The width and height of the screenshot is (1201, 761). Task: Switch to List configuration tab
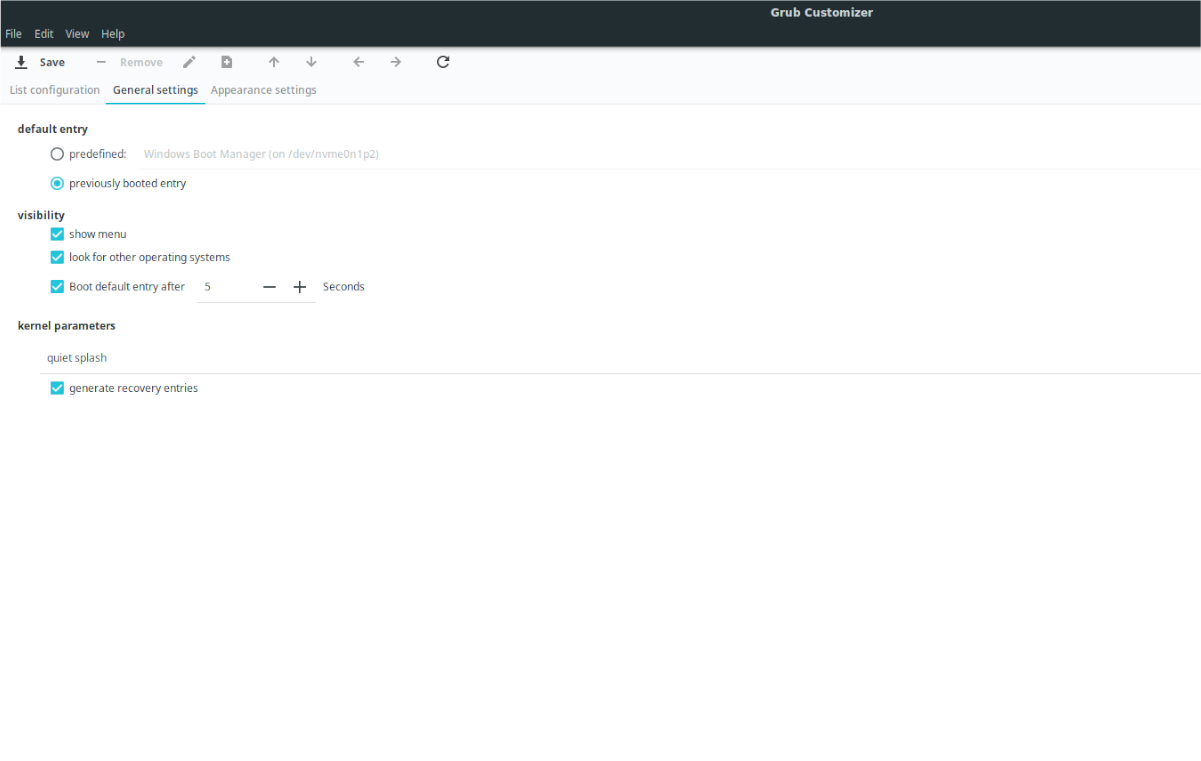tap(55, 90)
